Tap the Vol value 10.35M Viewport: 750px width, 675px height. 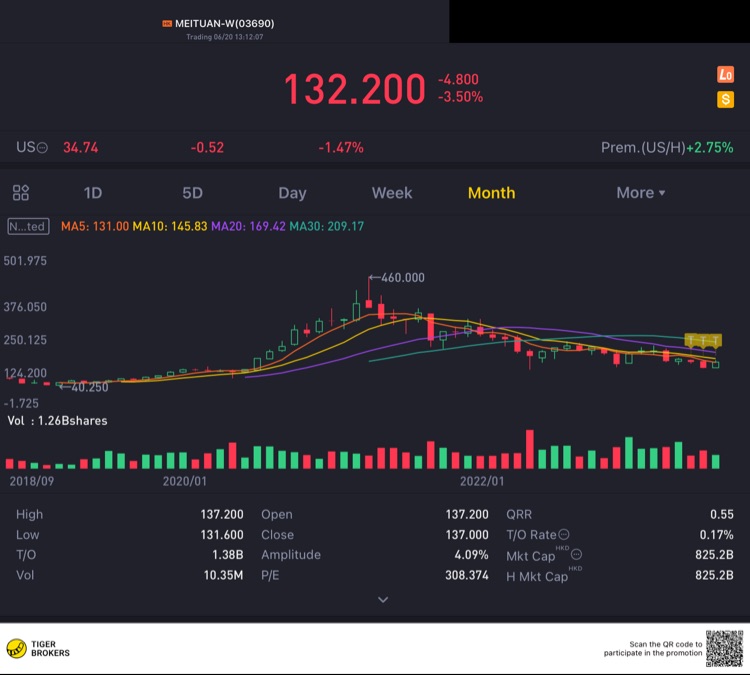(223, 575)
